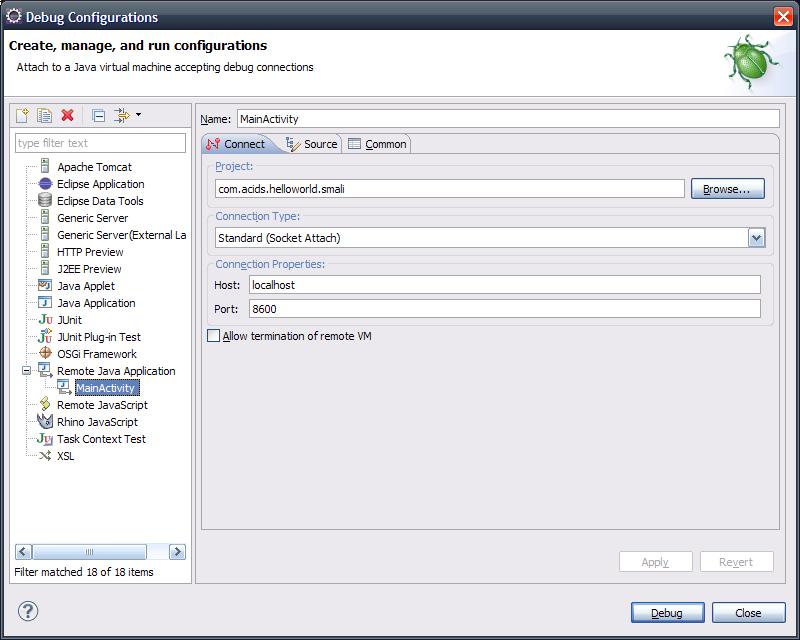Select OSGi Framework entry
This screenshot has width=800, height=640.
(97, 354)
